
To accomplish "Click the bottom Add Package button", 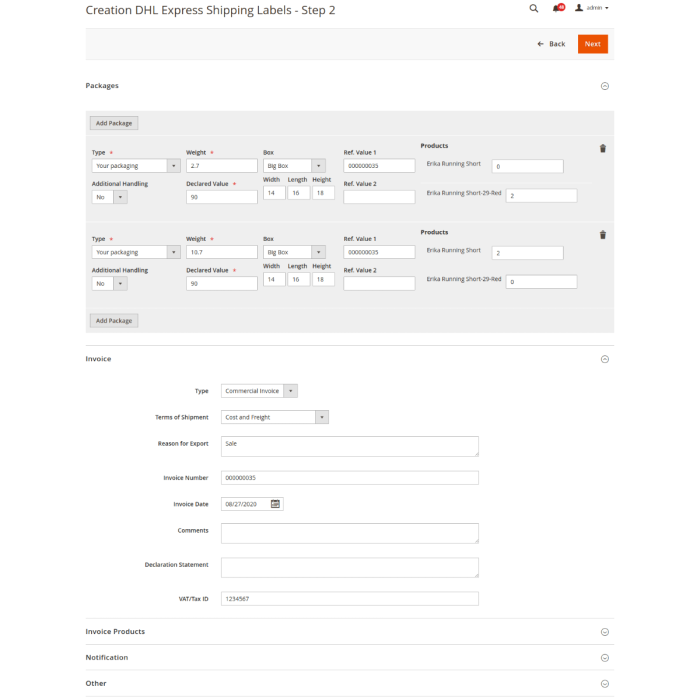I will [114, 321].
